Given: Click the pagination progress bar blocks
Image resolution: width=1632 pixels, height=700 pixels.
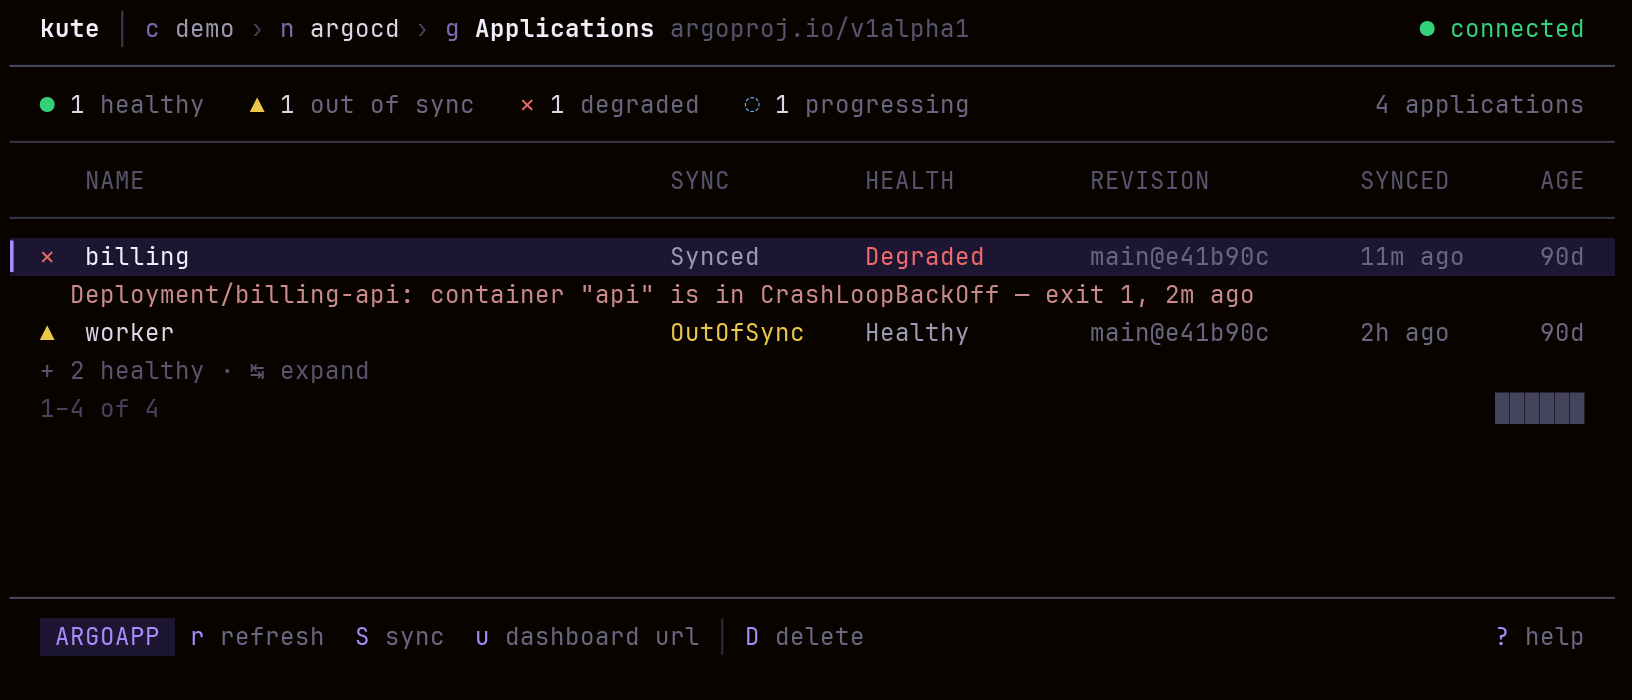Looking at the screenshot, I should (x=1540, y=408).
